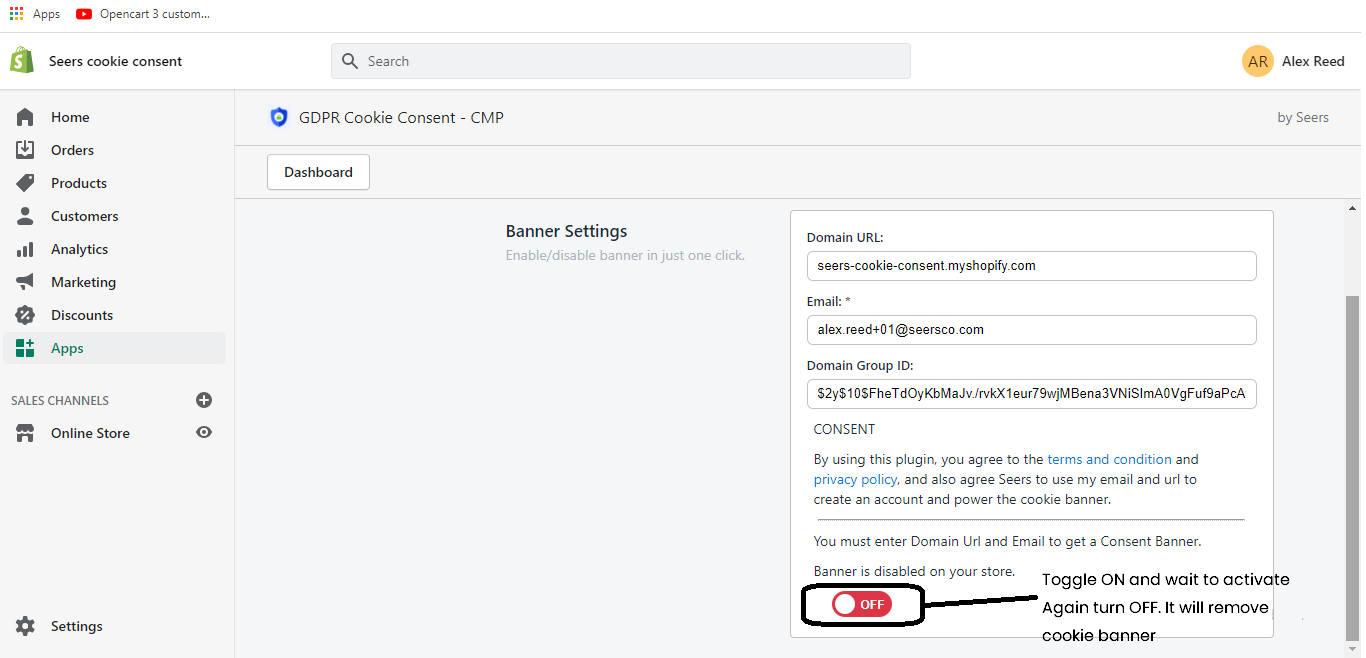1366x658 pixels.
Task: Open Settings at sidebar bottom
Action: pos(77,626)
